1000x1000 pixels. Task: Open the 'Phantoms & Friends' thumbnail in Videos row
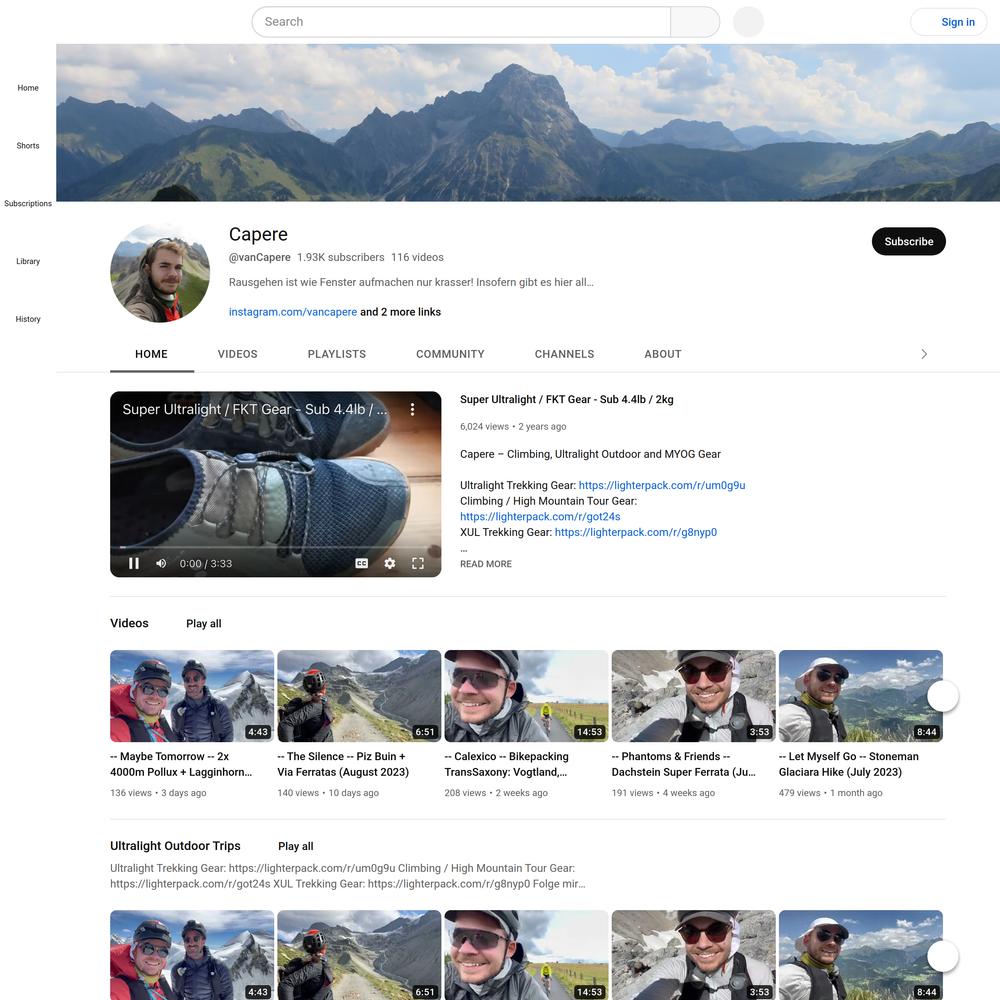[x=693, y=696]
